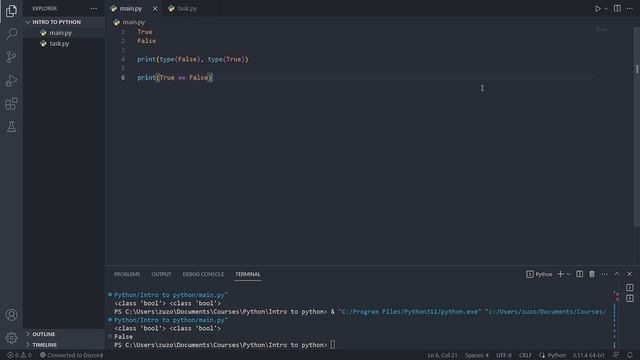Image resolution: width=640 pixels, height=360 pixels.
Task: Click the python.exe path link in terminal
Action: [x=410, y=312]
